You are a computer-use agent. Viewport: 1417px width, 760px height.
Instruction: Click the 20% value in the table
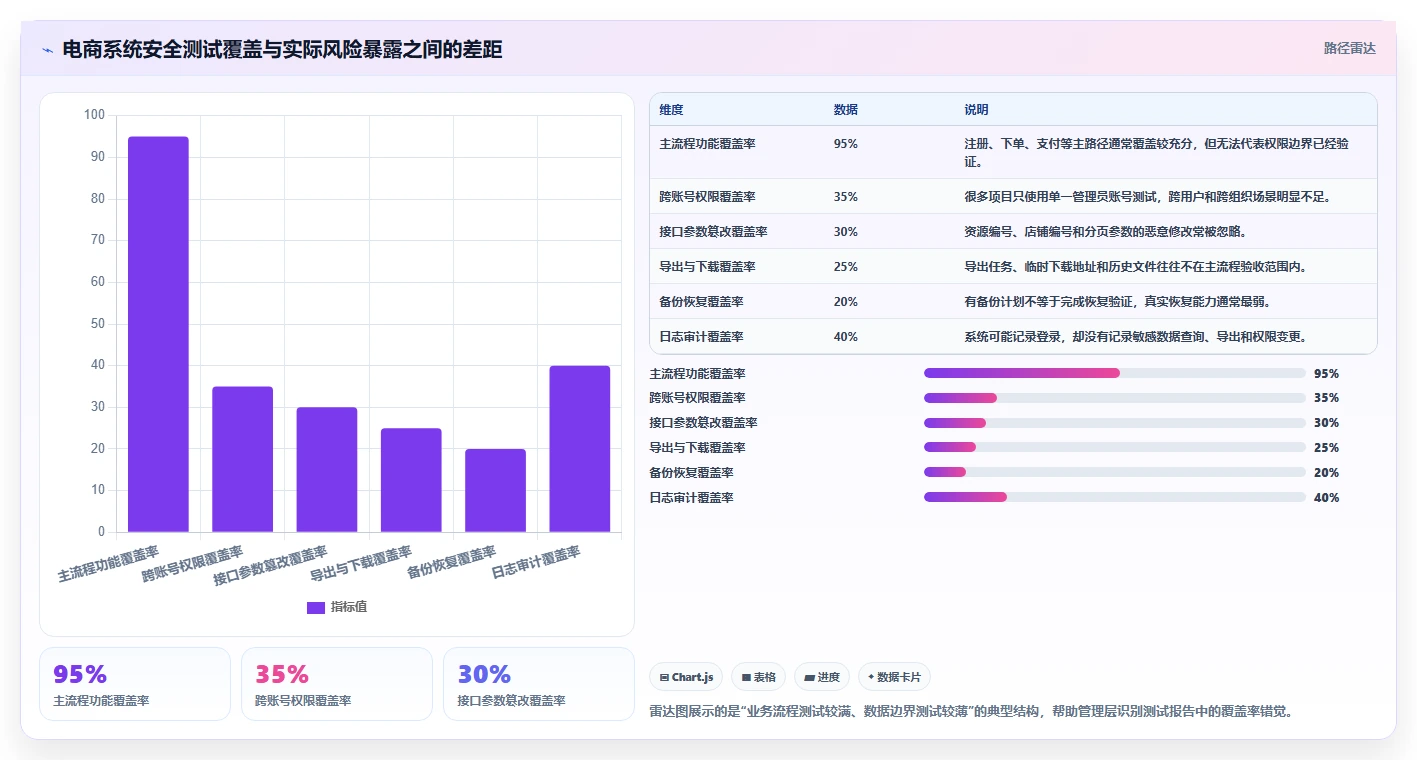coord(845,302)
